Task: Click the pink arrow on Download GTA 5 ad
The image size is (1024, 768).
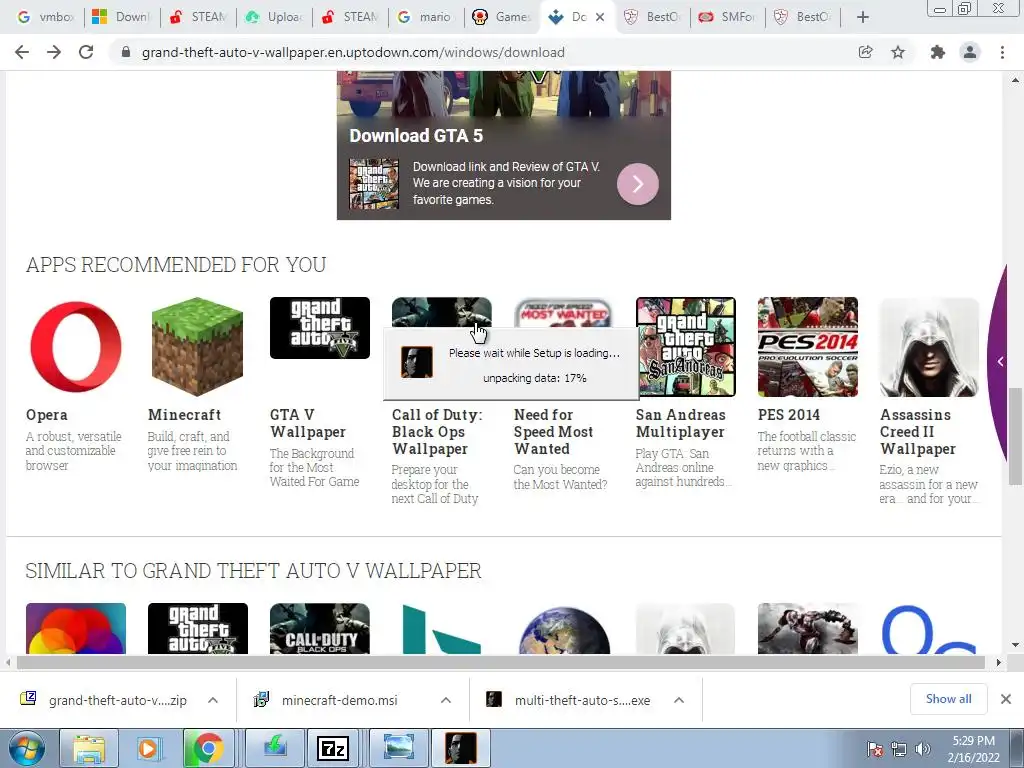Action: click(638, 184)
